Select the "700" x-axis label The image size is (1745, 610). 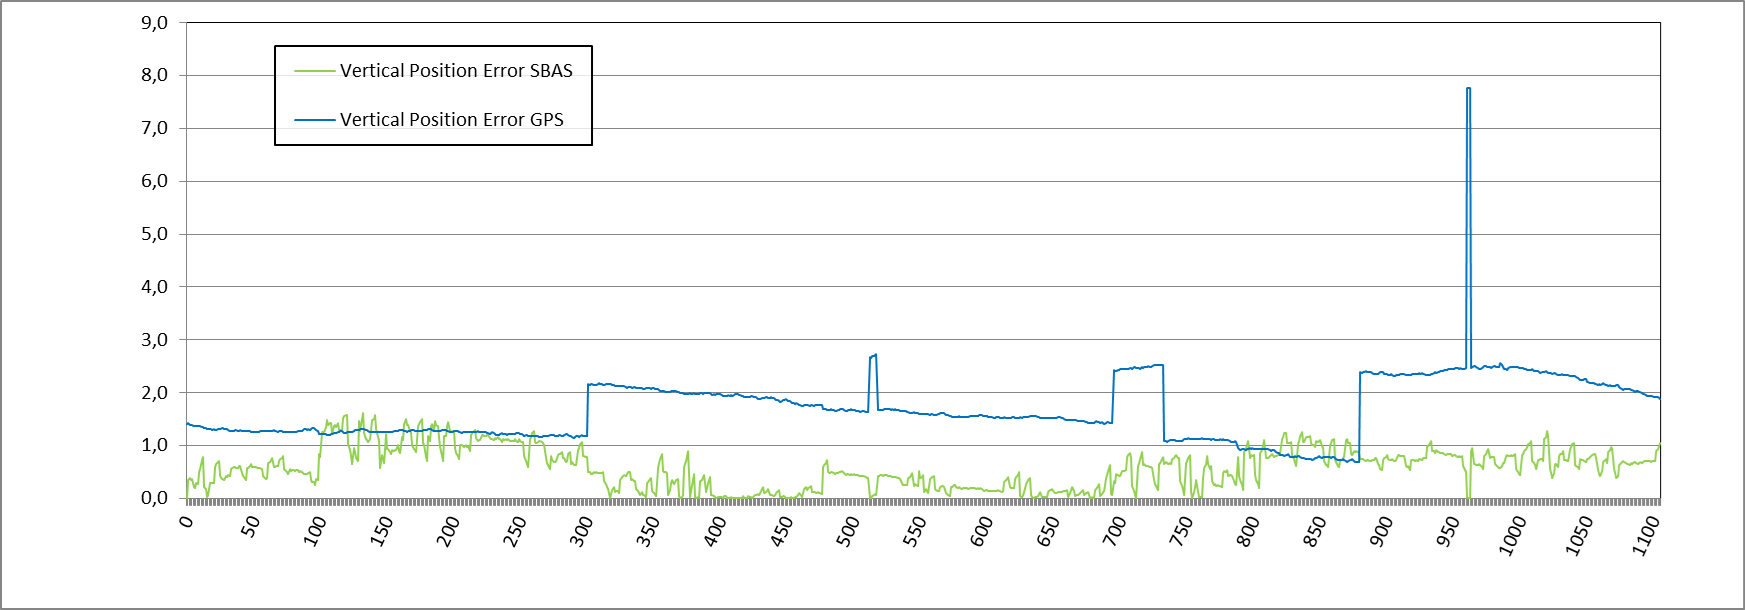(1114, 530)
